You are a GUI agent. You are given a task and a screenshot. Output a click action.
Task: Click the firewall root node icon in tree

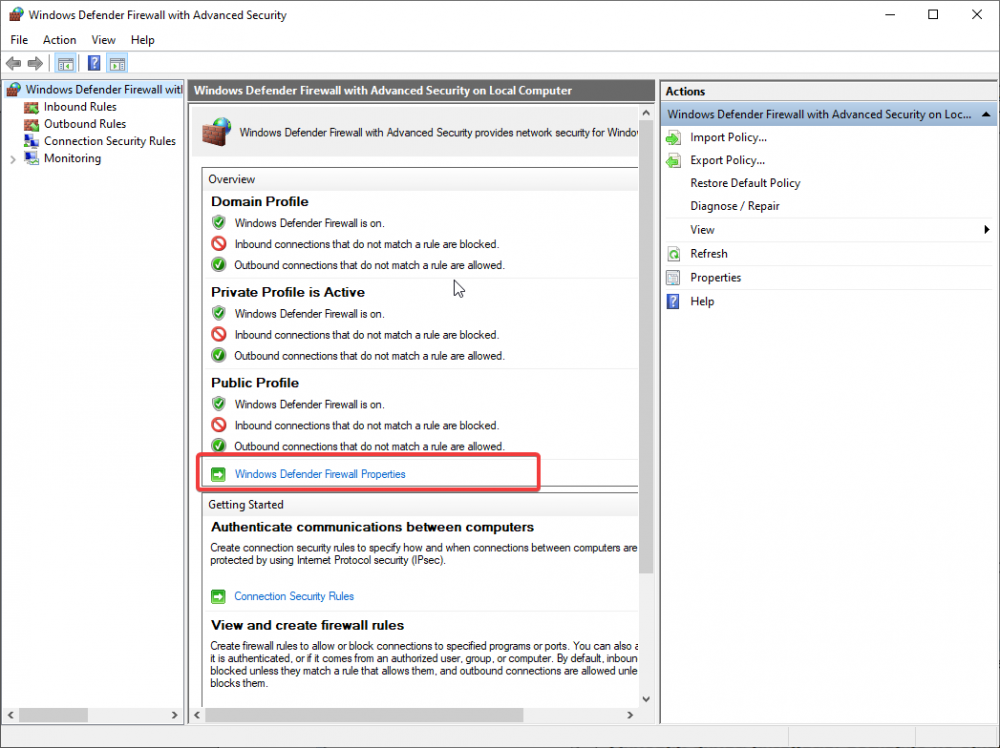pos(13,89)
